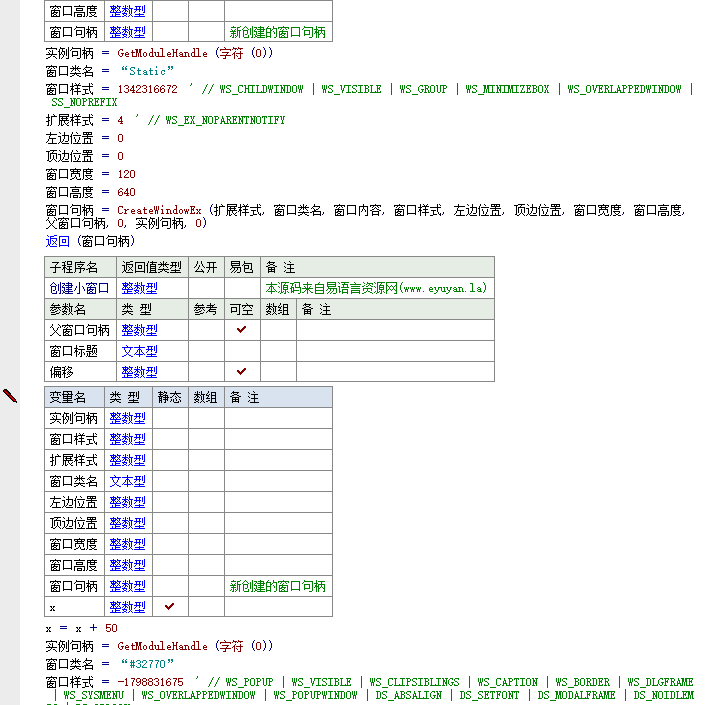Toggle the 静态 cell for 扩展样式 variable
708x705 pixels.
[171, 460]
